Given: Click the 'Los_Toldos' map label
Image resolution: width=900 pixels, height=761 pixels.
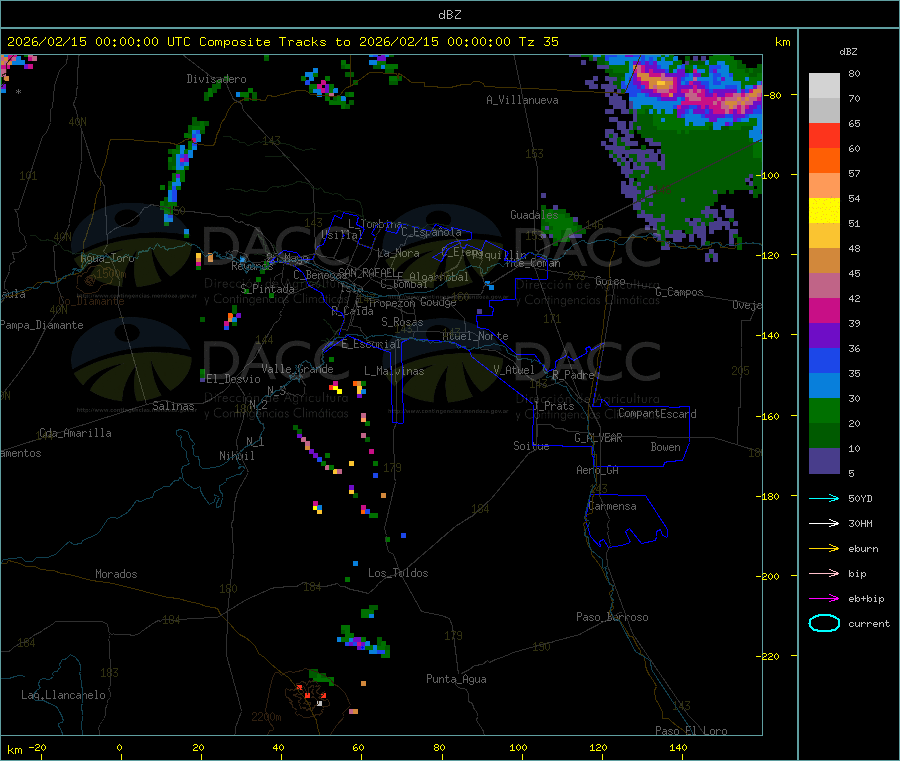Looking at the screenshot, I should click(398, 573).
